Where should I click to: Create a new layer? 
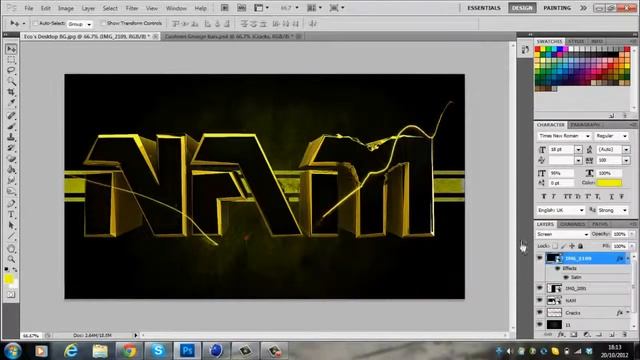click(612, 335)
